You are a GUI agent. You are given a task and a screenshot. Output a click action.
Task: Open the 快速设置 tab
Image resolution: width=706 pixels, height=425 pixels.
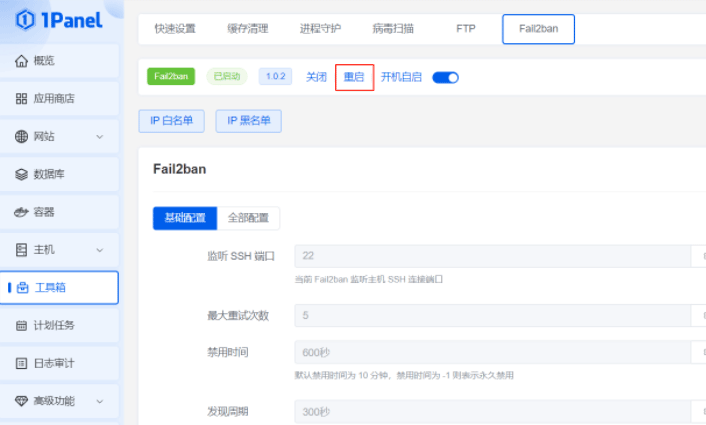[x=175, y=29]
